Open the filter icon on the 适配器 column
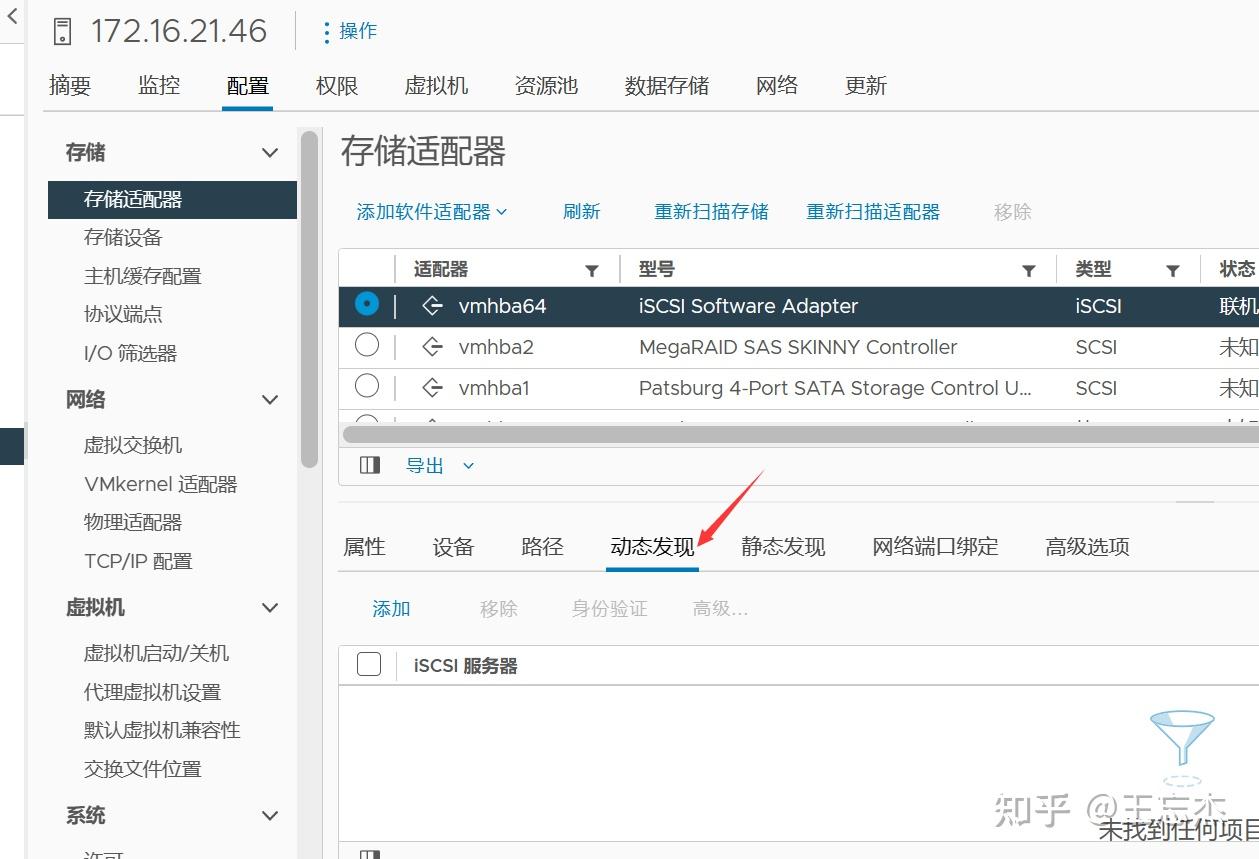 pyautogui.click(x=592, y=269)
